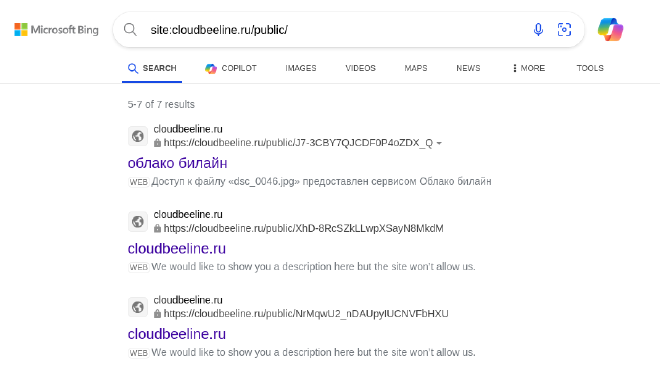Click site name above NrMqwU2 URL
The height and width of the screenshot is (376, 660).
tap(188, 300)
